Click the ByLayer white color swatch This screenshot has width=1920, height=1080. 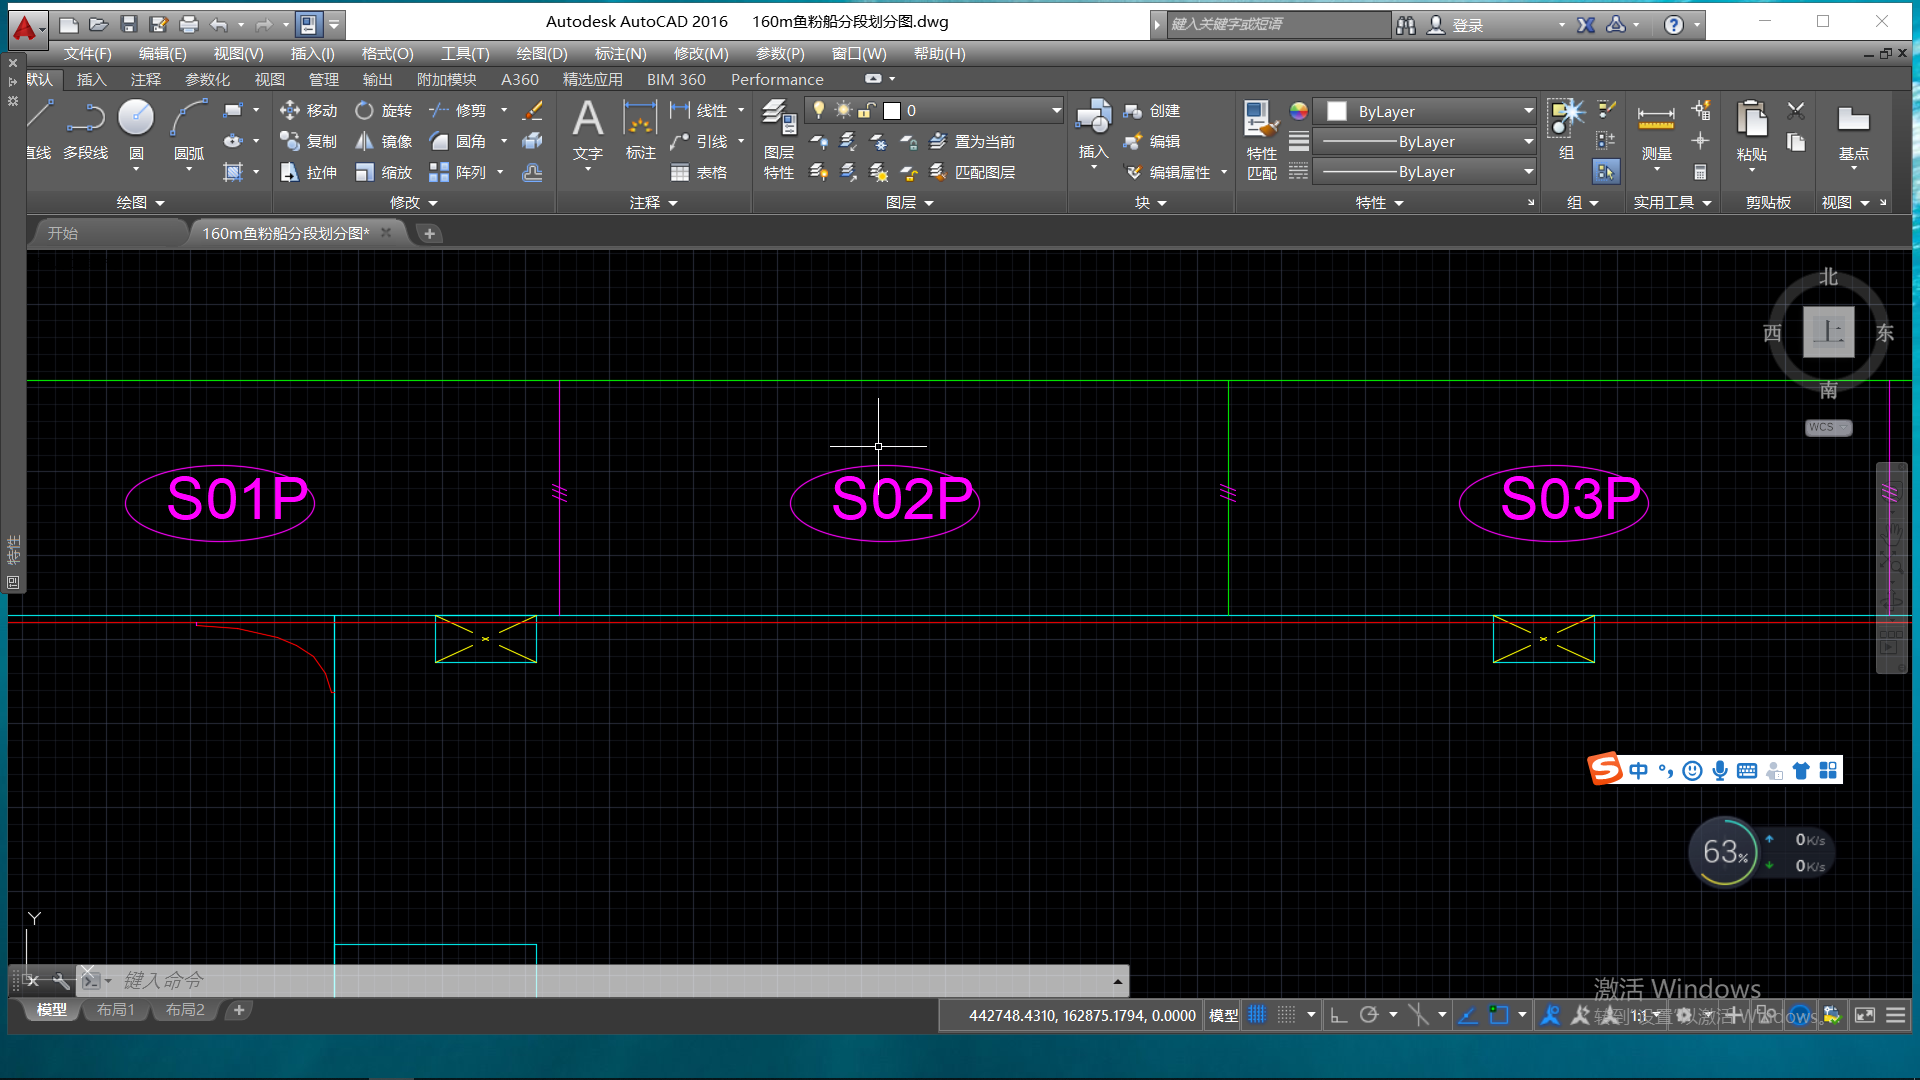pyautogui.click(x=1337, y=111)
